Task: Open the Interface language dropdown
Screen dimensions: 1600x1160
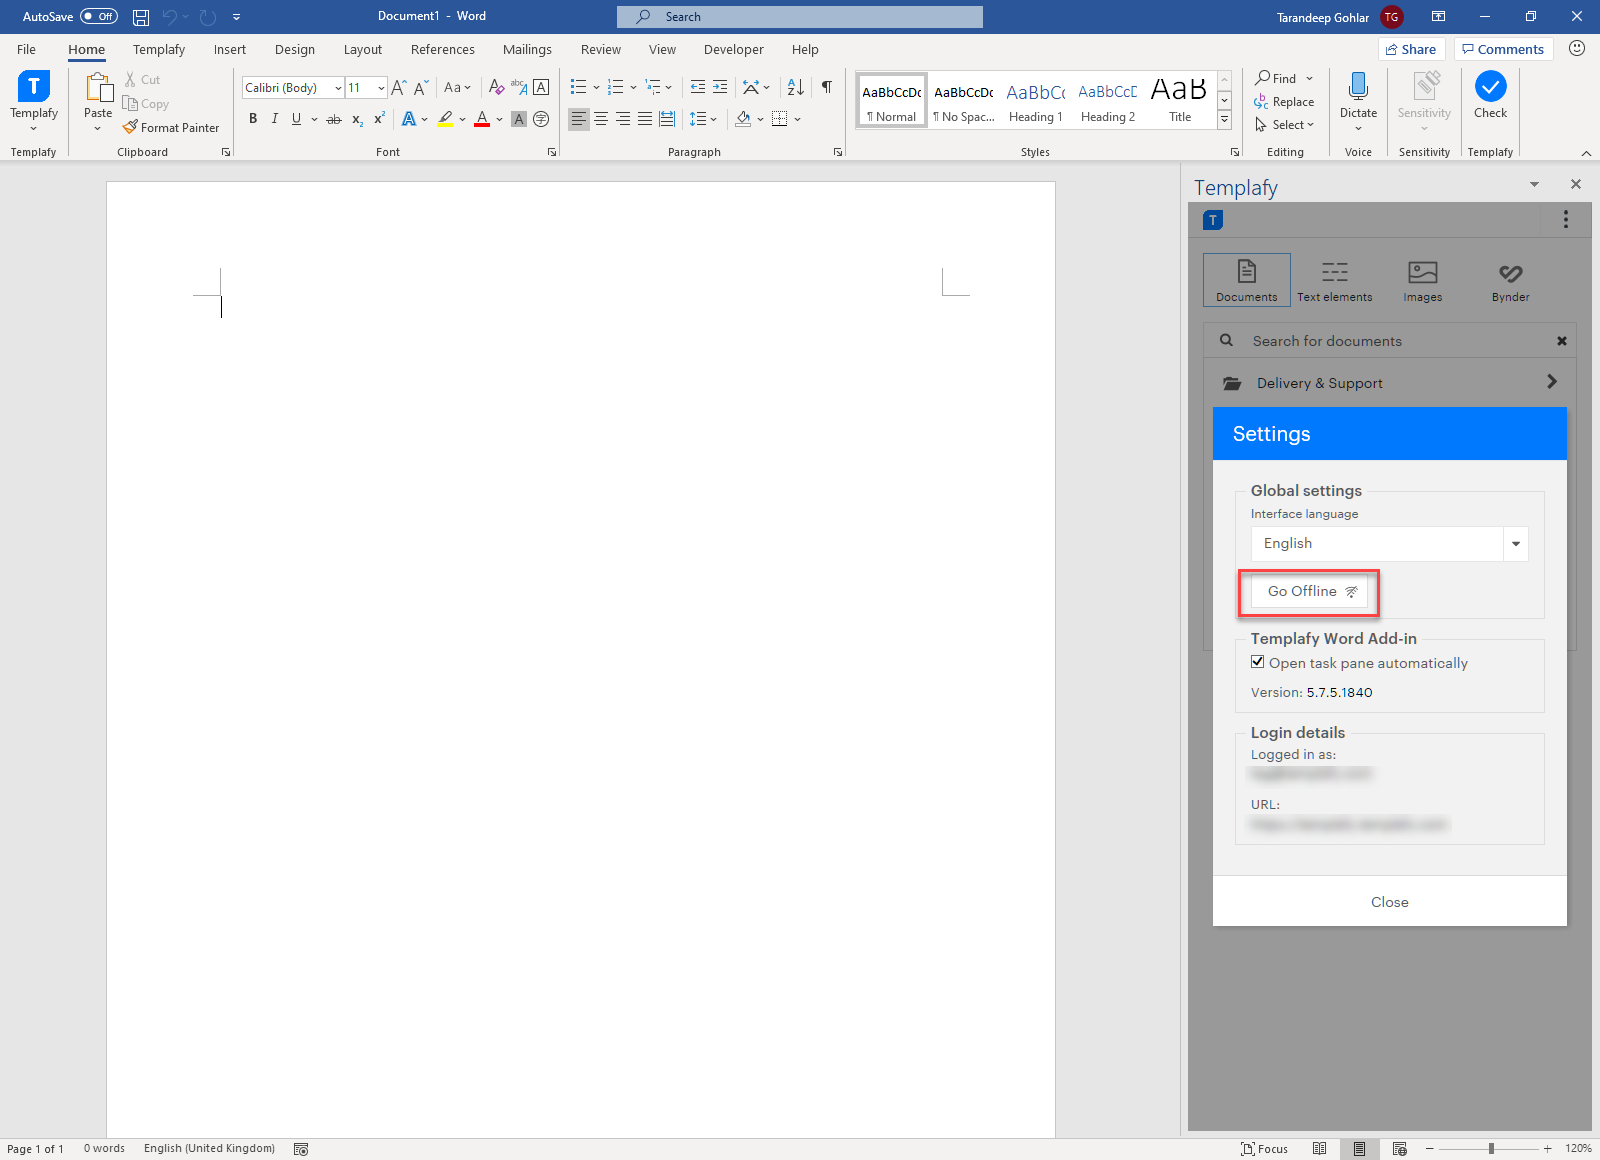Action: click(1515, 543)
